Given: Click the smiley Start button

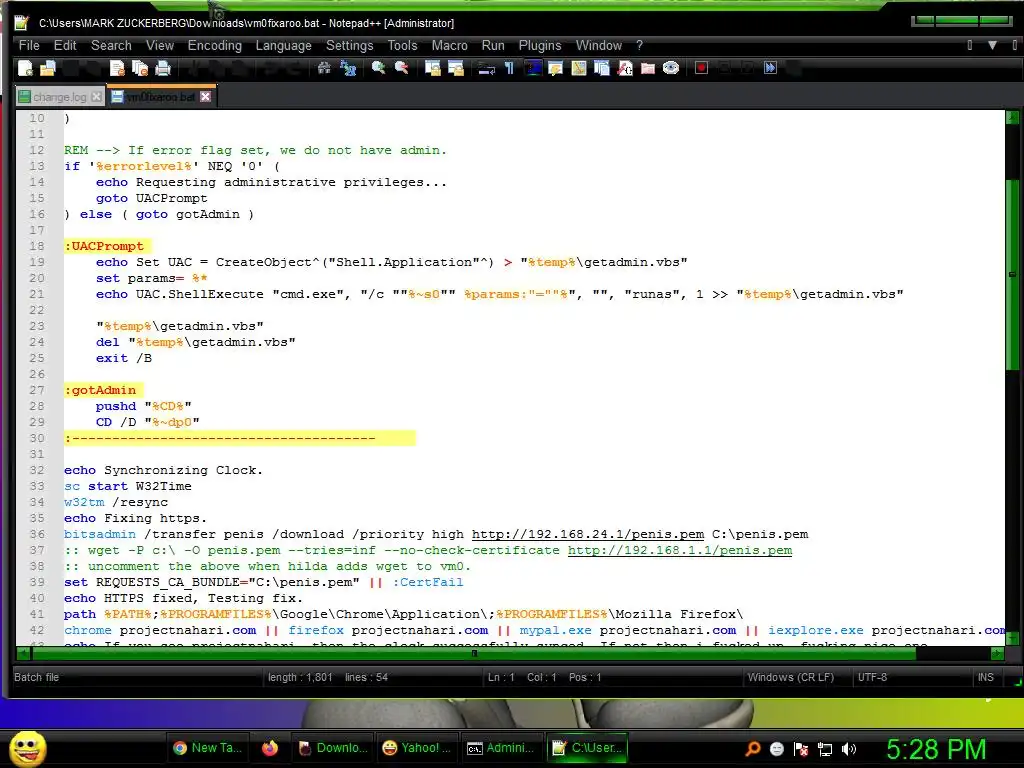Looking at the screenshot, I should 27,749.
